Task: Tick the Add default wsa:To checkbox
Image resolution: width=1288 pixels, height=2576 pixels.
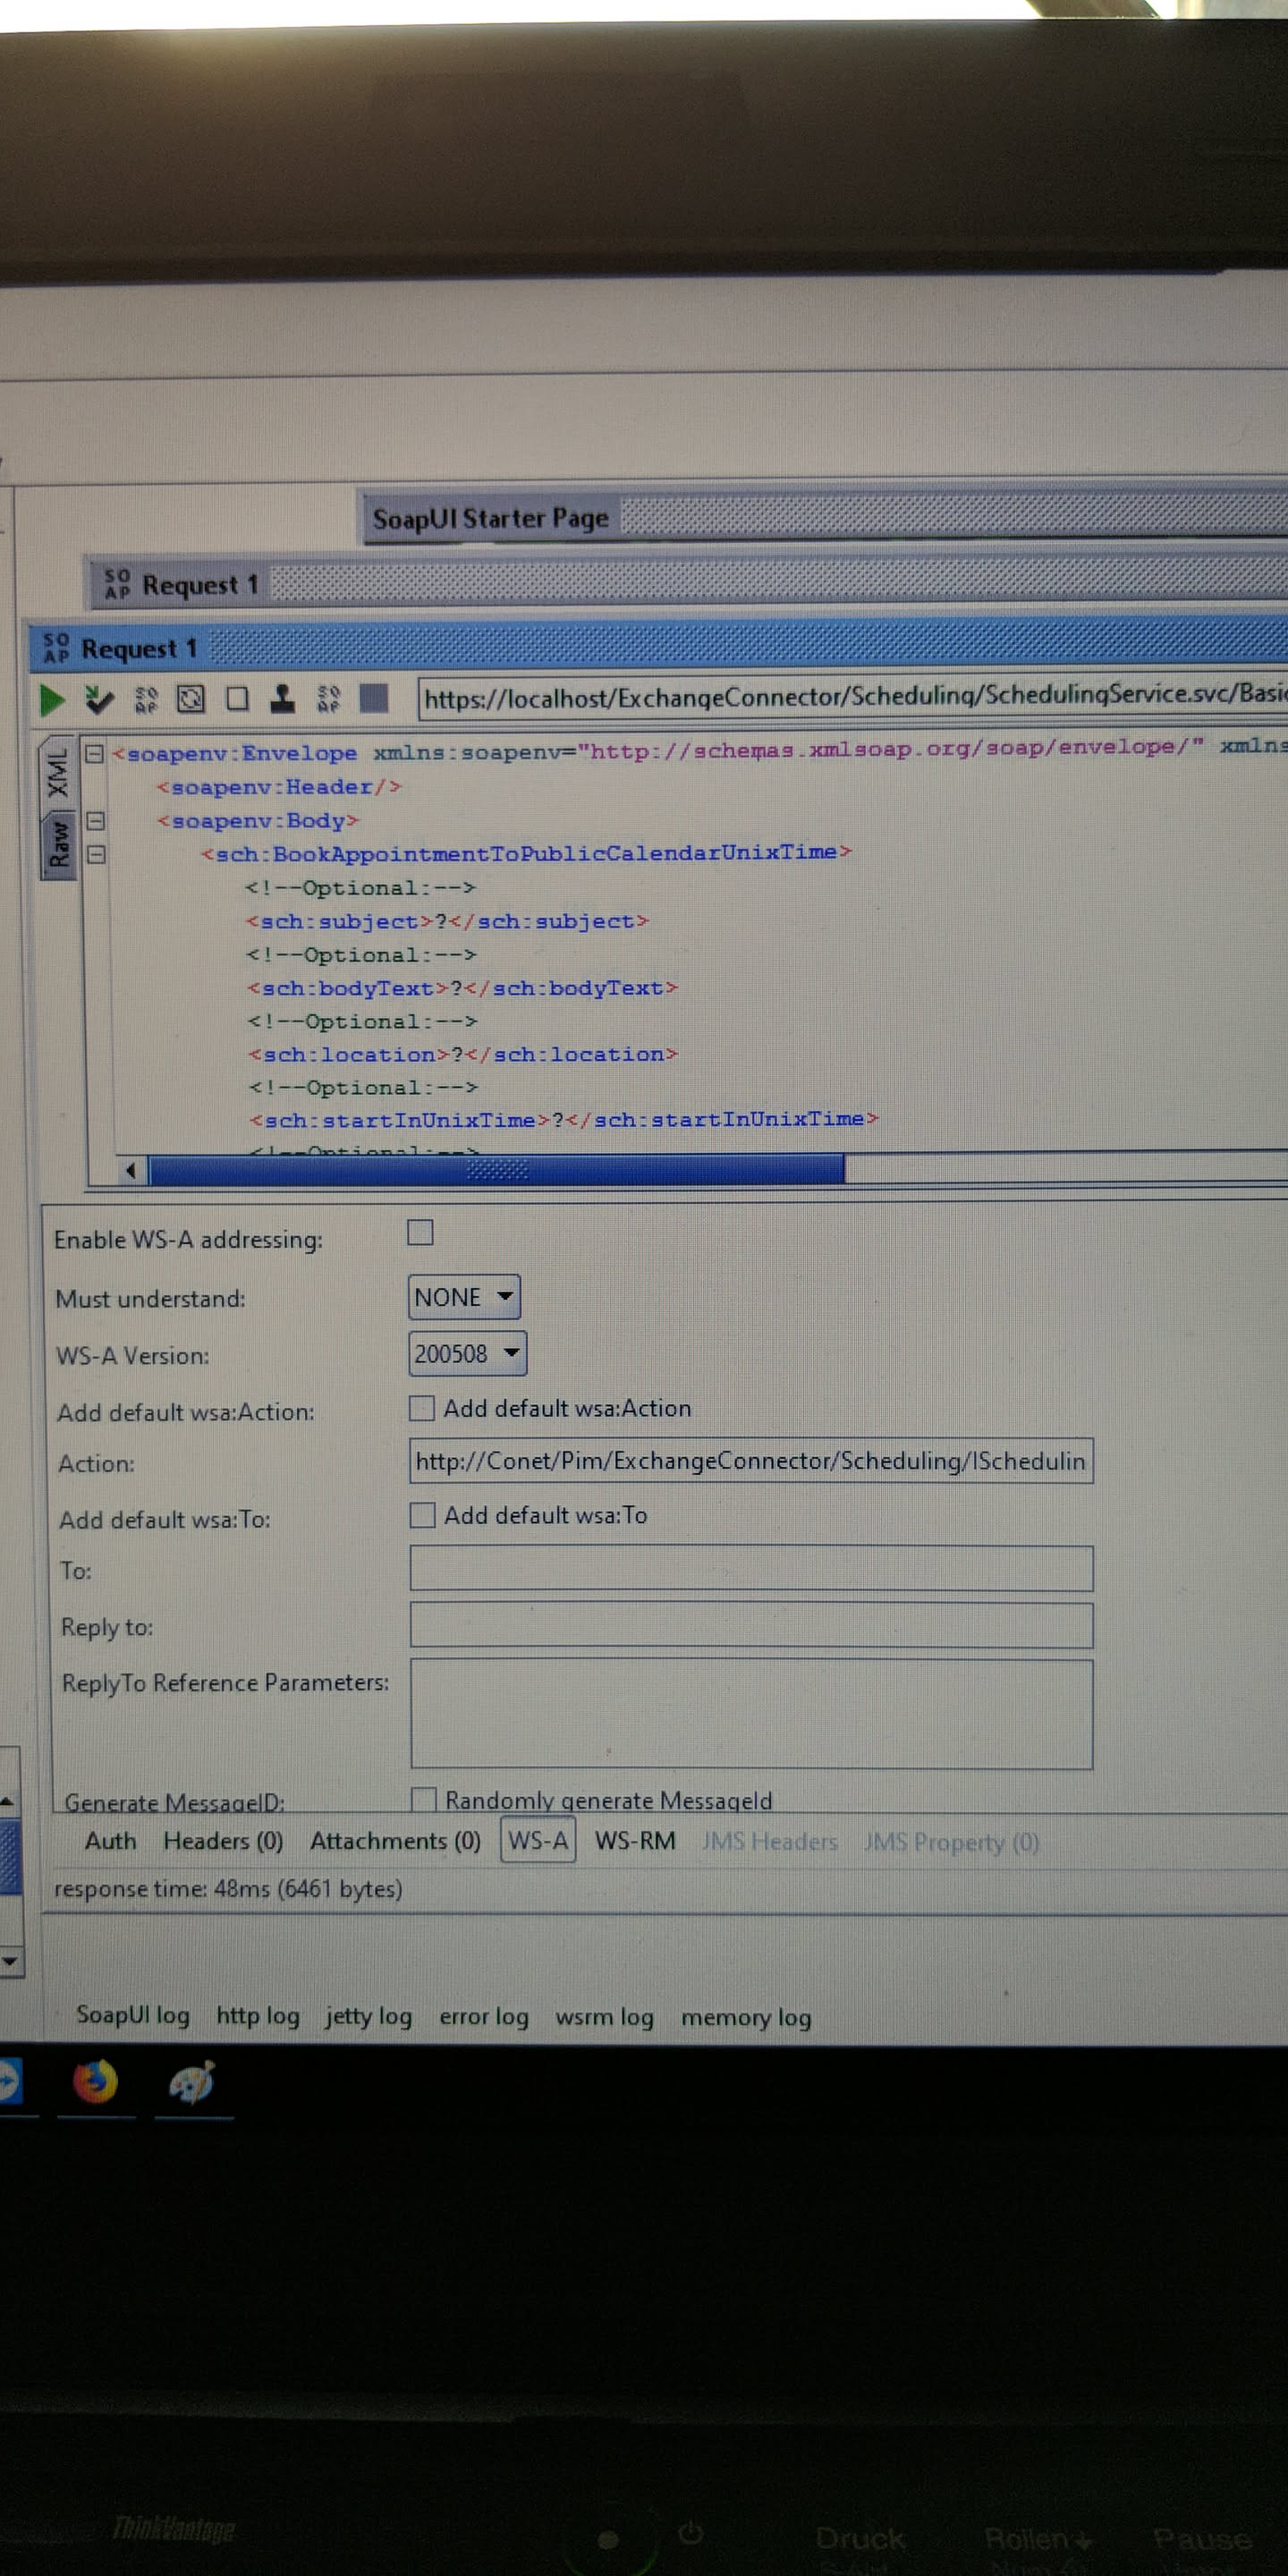Action: click(423, 1515)
